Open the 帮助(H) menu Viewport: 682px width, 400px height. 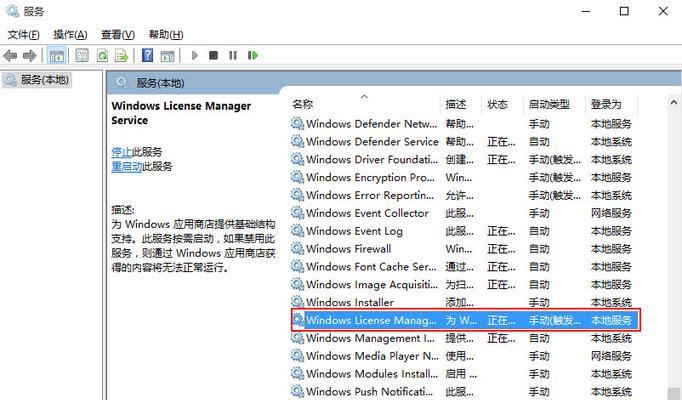pos(166,34)
